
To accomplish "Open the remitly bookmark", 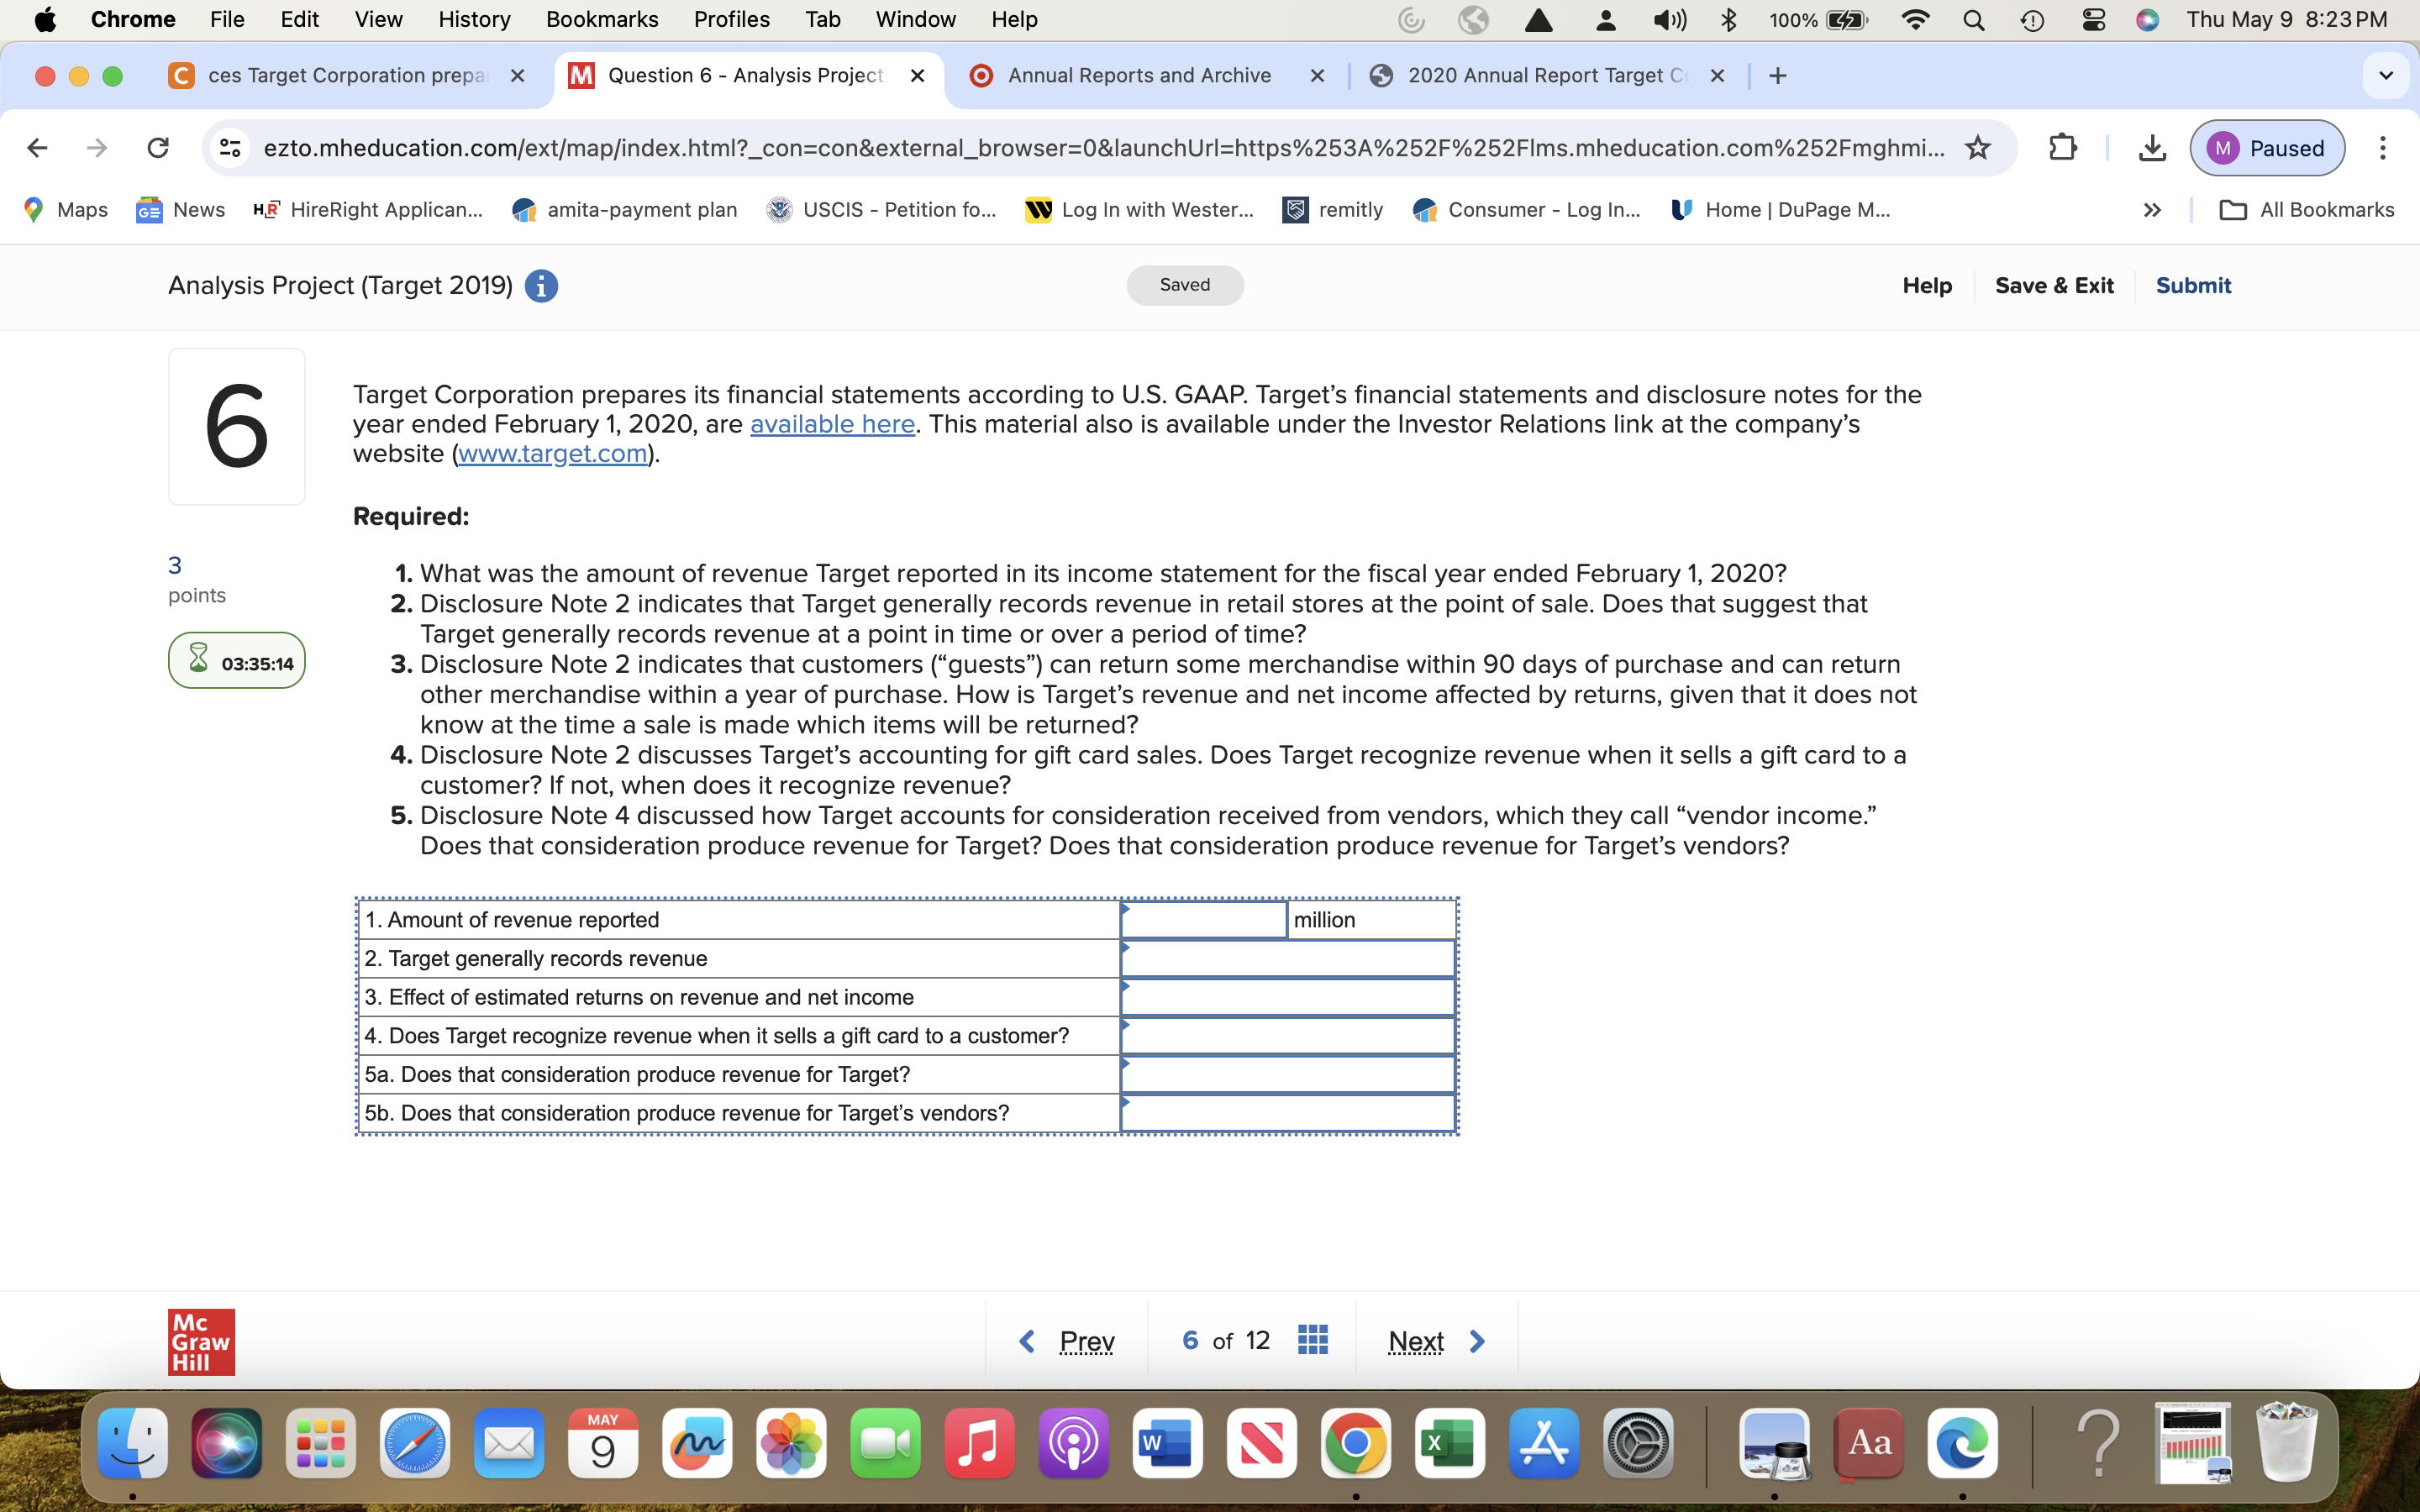I will point(1333,209).
